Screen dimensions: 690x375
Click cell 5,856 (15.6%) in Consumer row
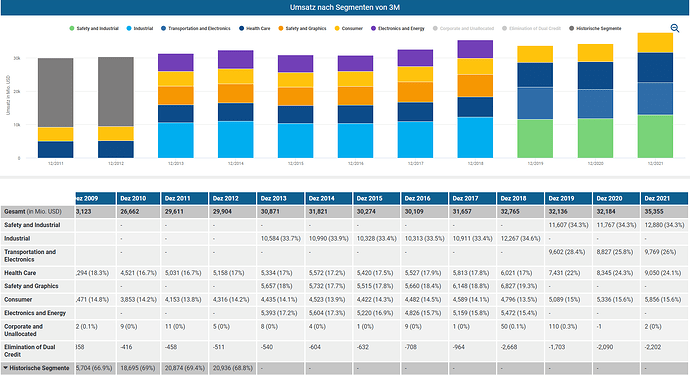pos(663,300)
